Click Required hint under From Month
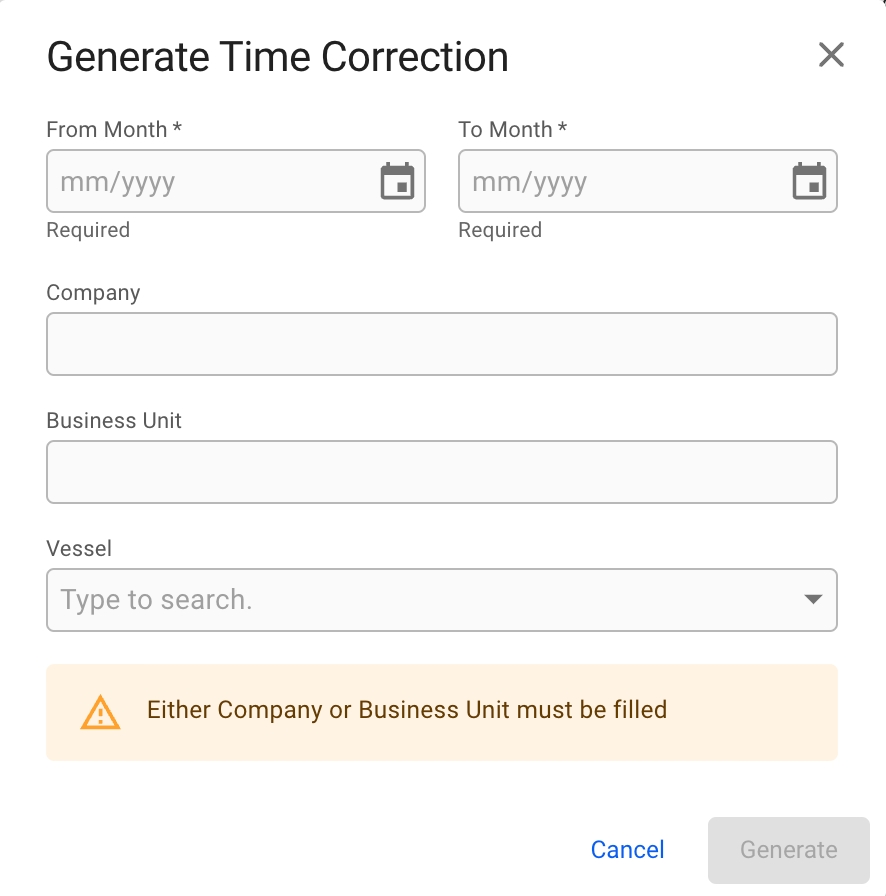This screenshot has width=886, height=896. [x=88, y=230]
